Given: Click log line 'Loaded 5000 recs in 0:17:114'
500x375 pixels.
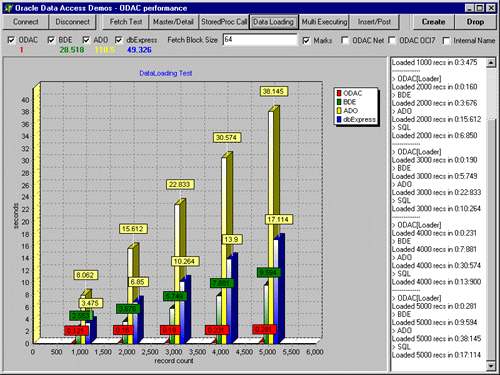Looking at the screenshot, I should tap(436, 355).
